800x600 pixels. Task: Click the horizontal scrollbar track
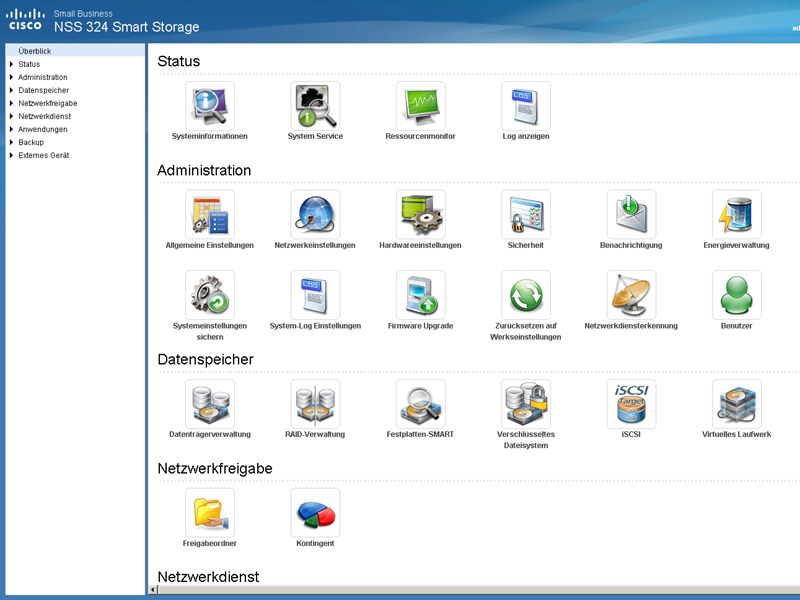click(479, 590)
